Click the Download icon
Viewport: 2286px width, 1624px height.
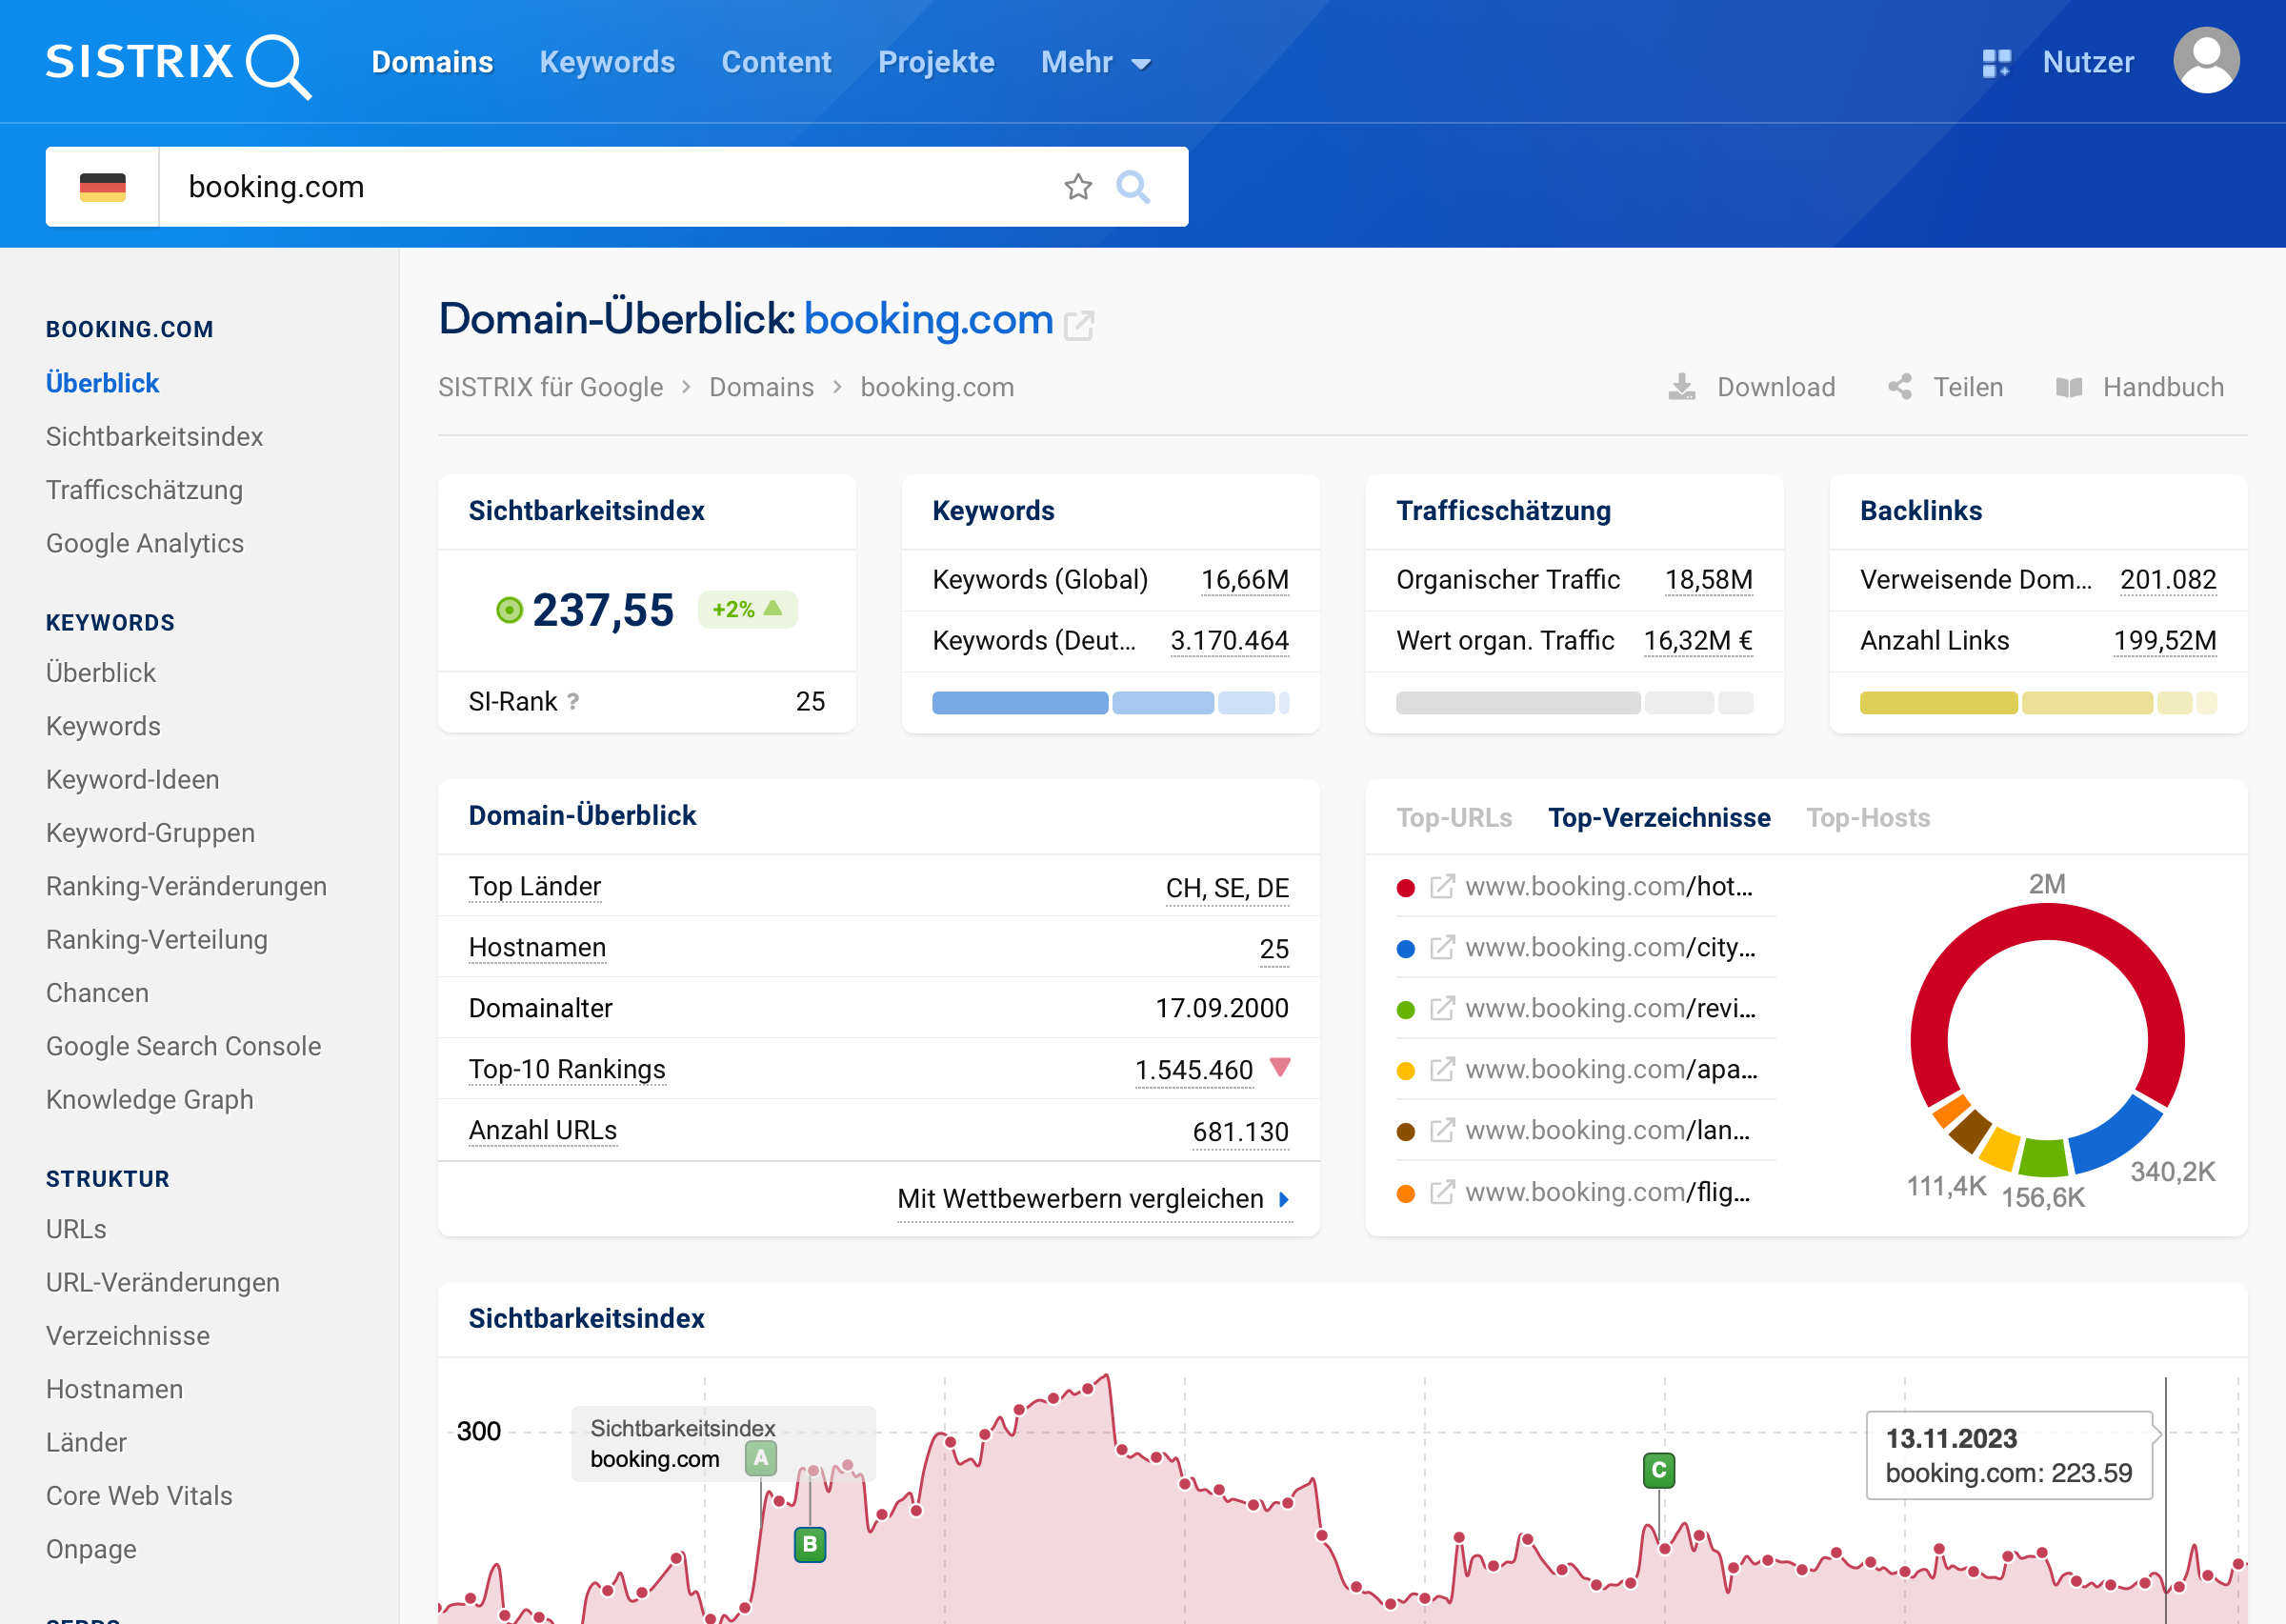[1681, 387]
